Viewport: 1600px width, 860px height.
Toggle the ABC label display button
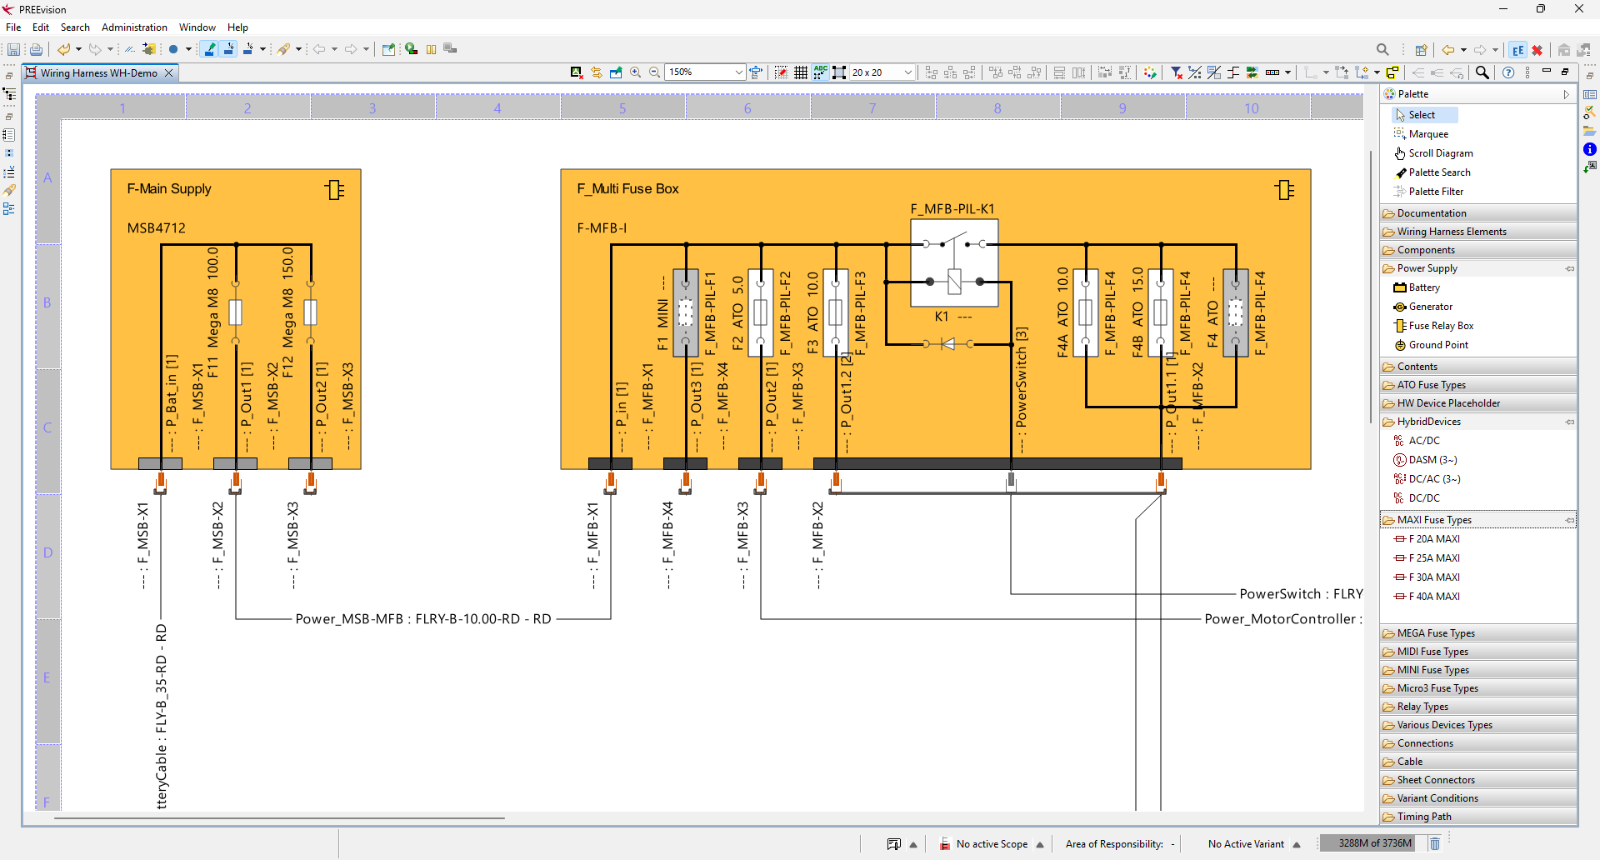click(x=820, y=72)
